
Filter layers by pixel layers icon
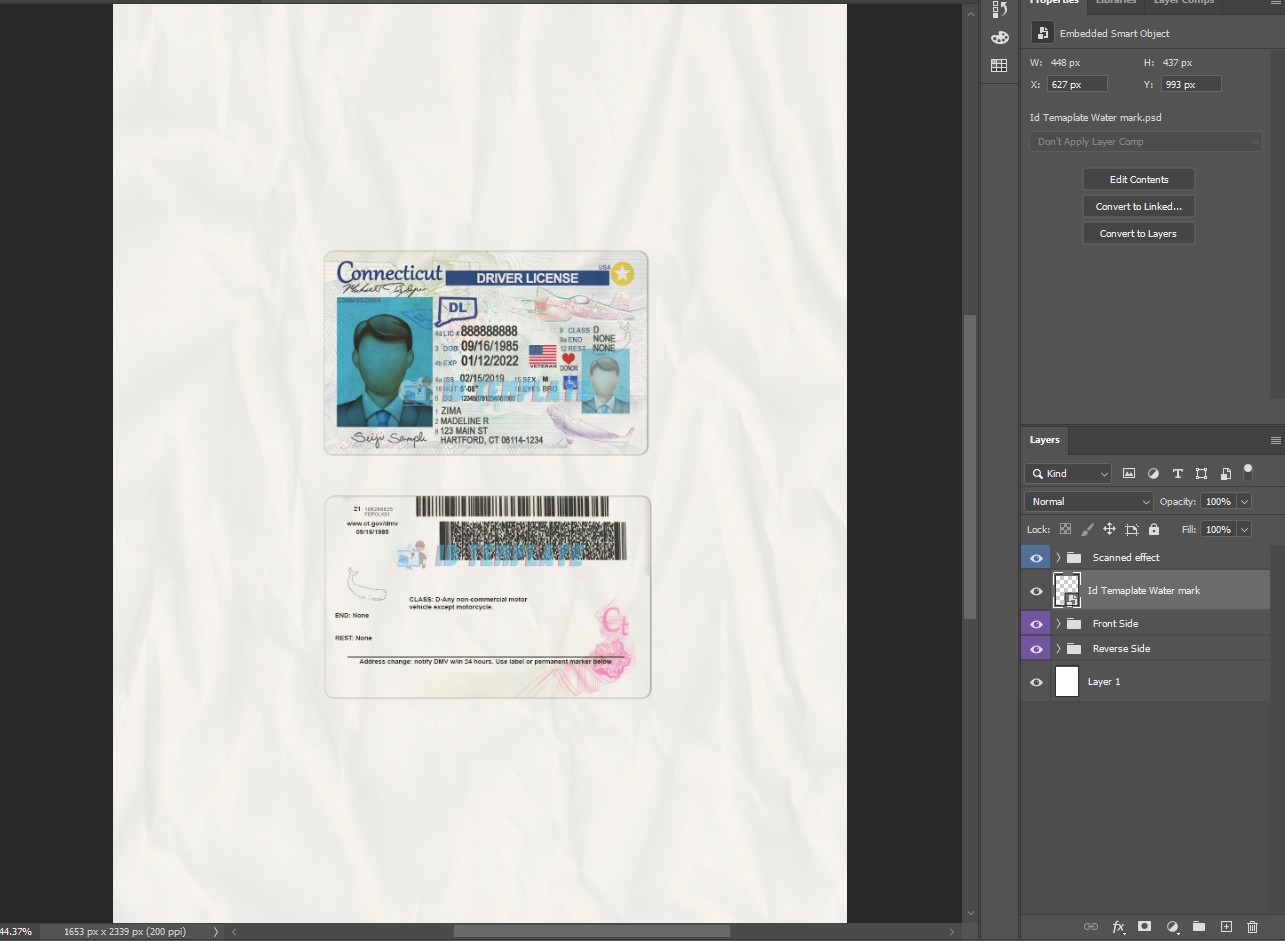[x=1129, y=473]
